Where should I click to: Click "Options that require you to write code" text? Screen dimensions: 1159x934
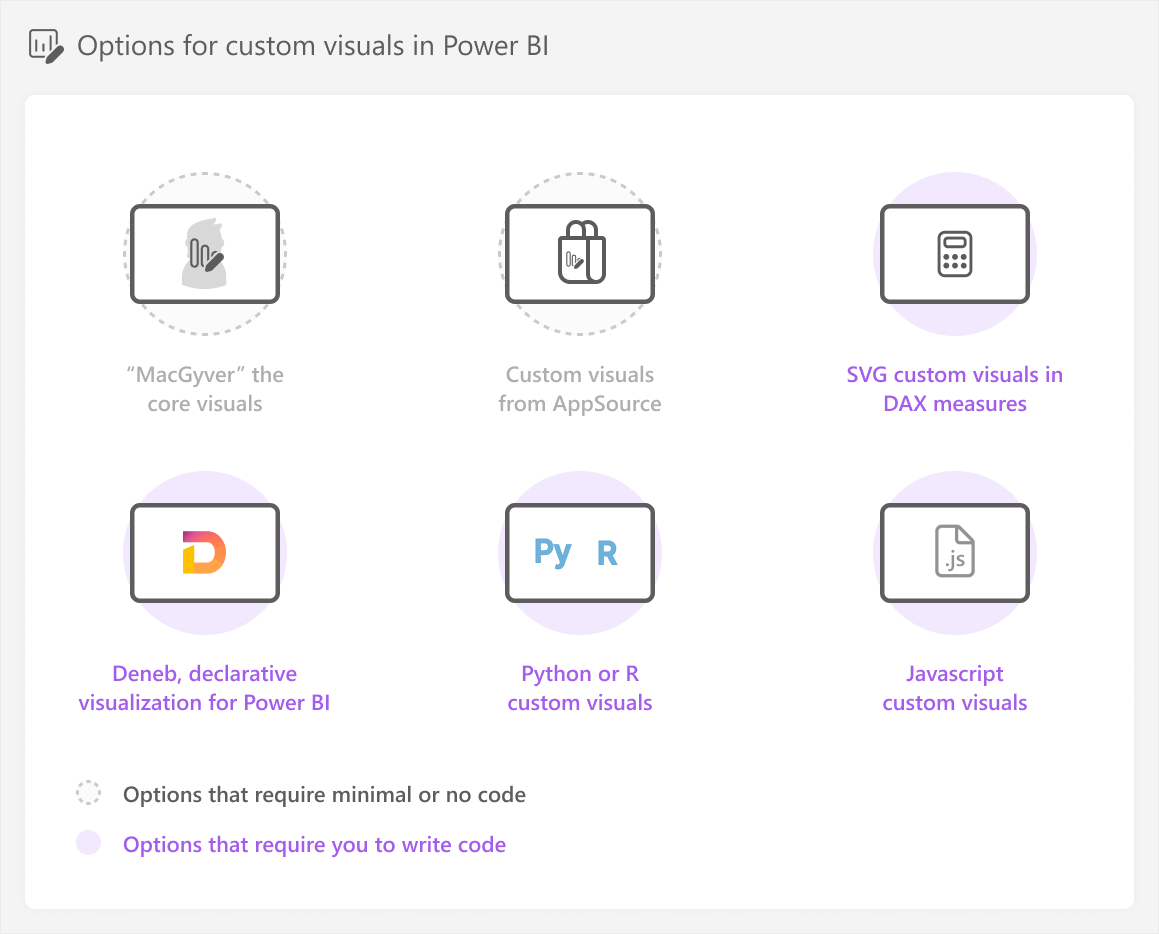click(x=314, y=845)
